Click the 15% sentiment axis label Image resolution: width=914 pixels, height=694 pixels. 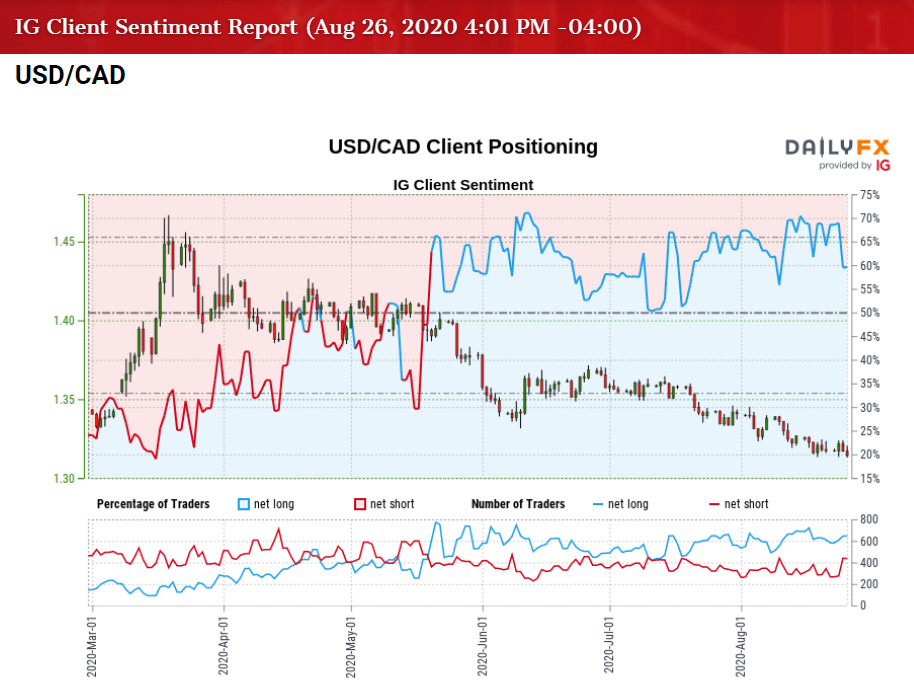point(870,478)
